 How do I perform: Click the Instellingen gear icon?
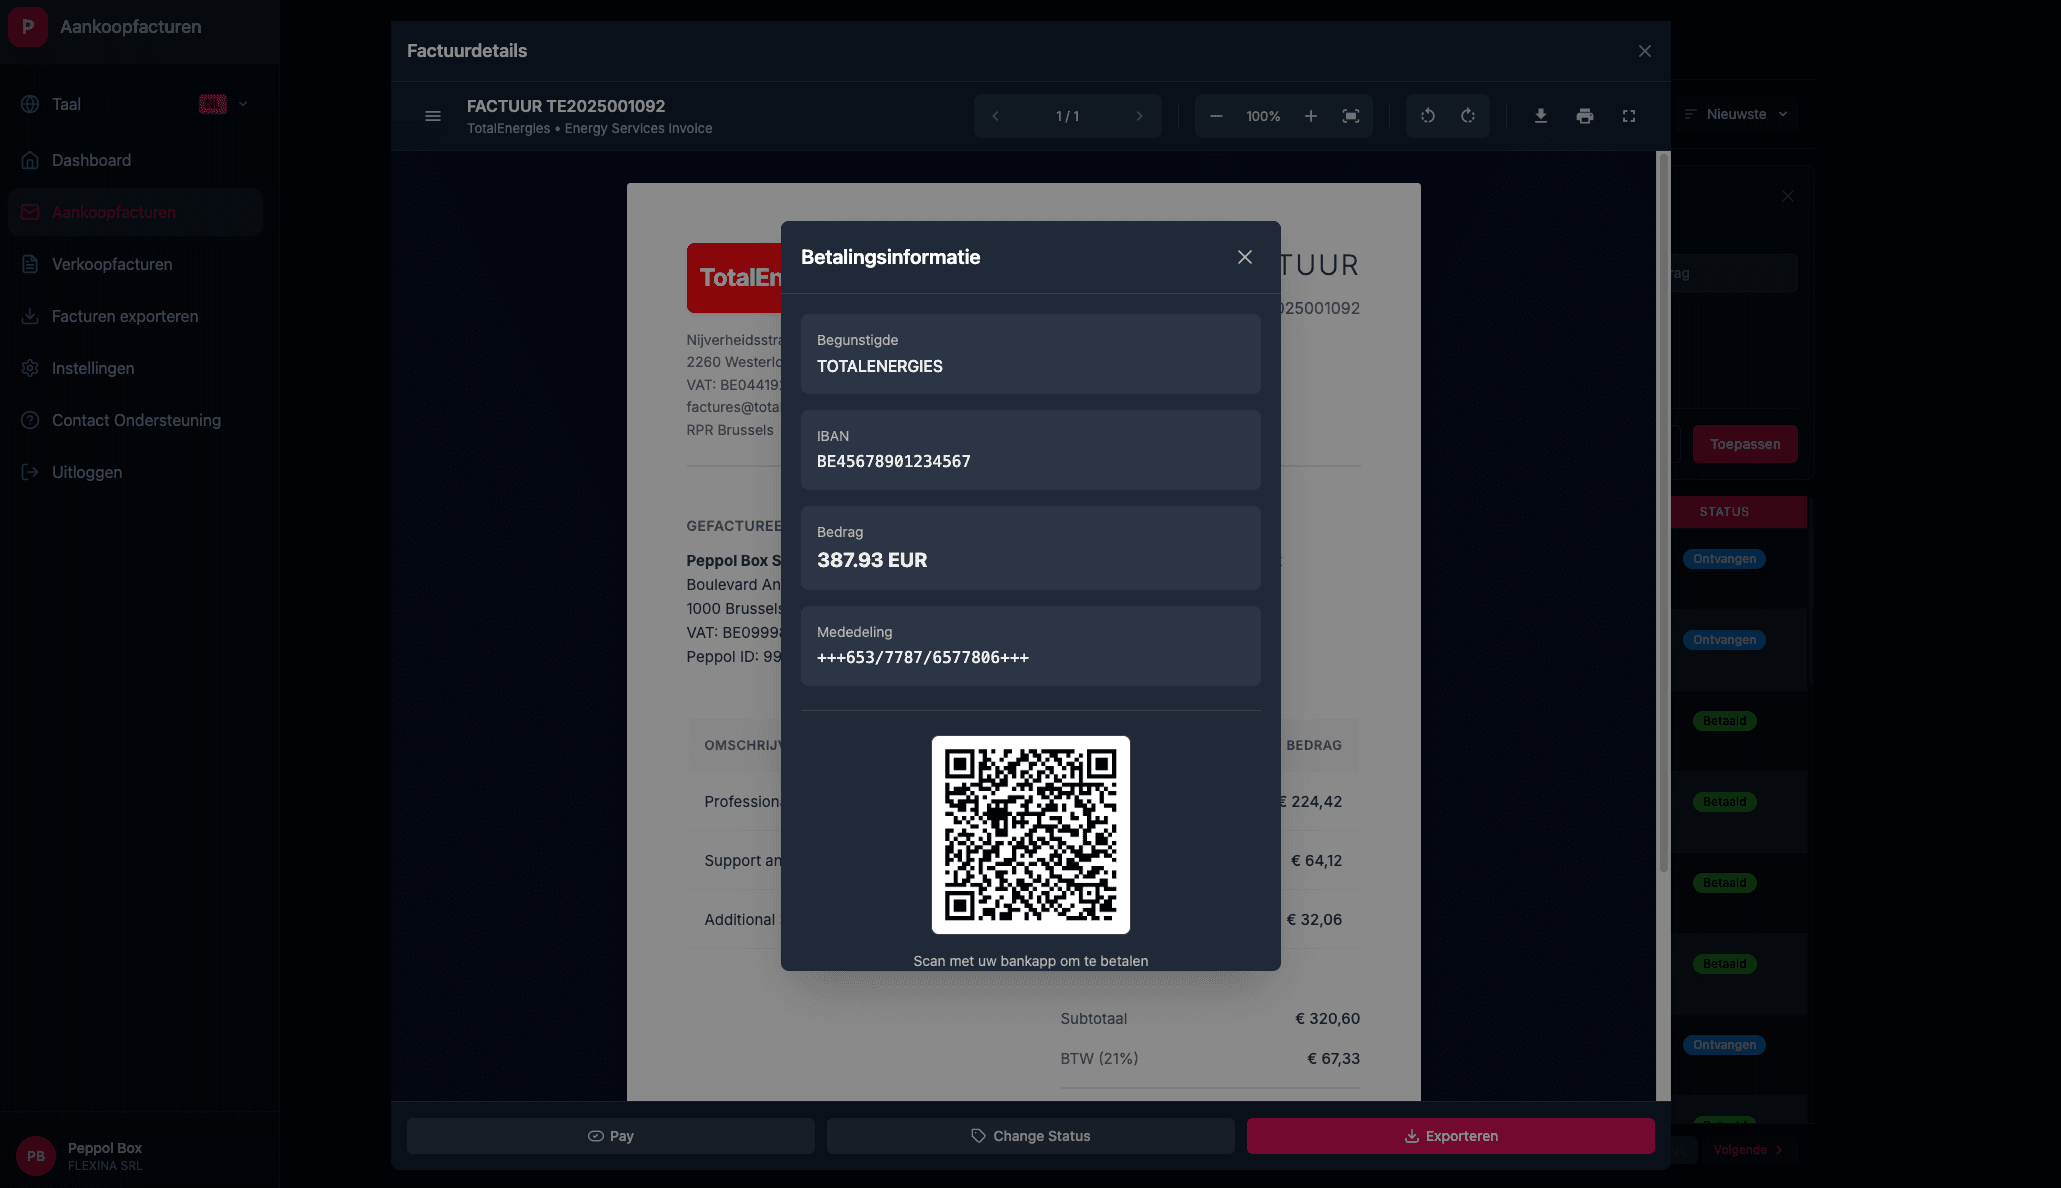[30, 368]
